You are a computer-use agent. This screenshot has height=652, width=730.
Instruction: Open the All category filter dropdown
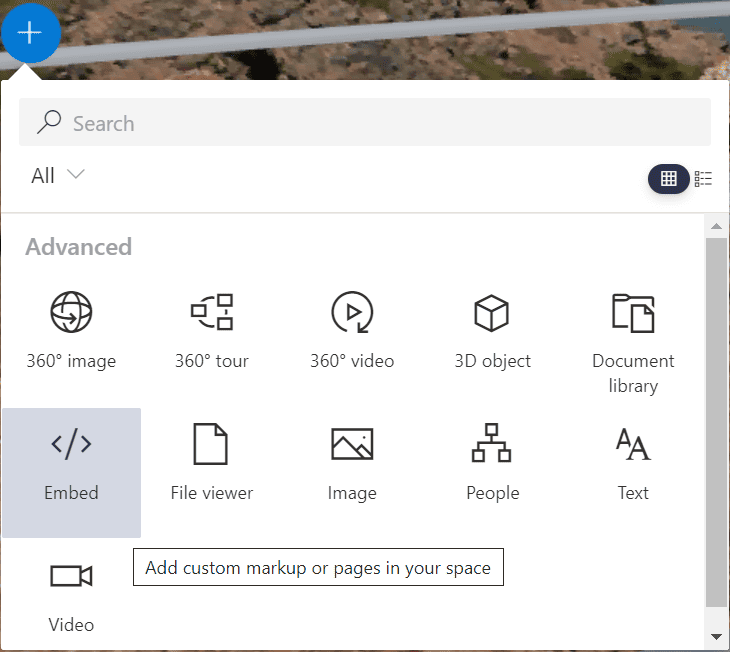pos(58,176)
